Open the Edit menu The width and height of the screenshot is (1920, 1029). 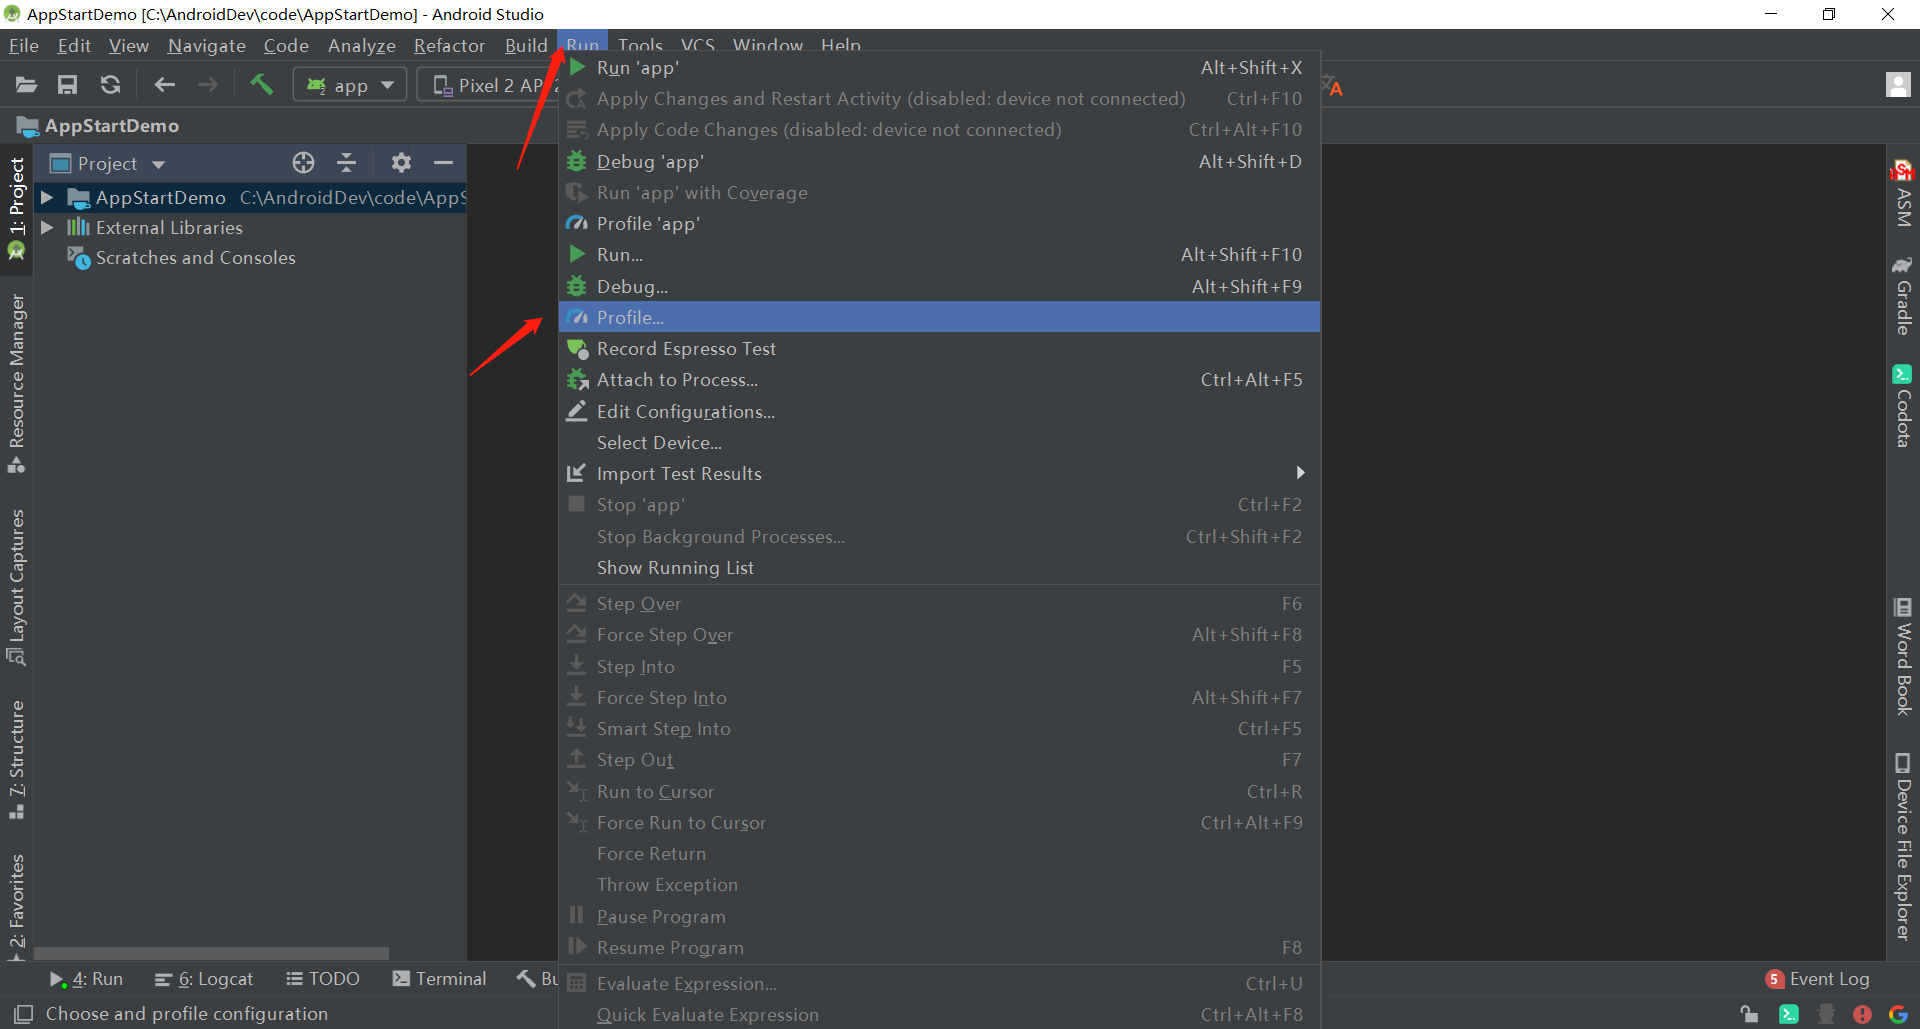74,45
